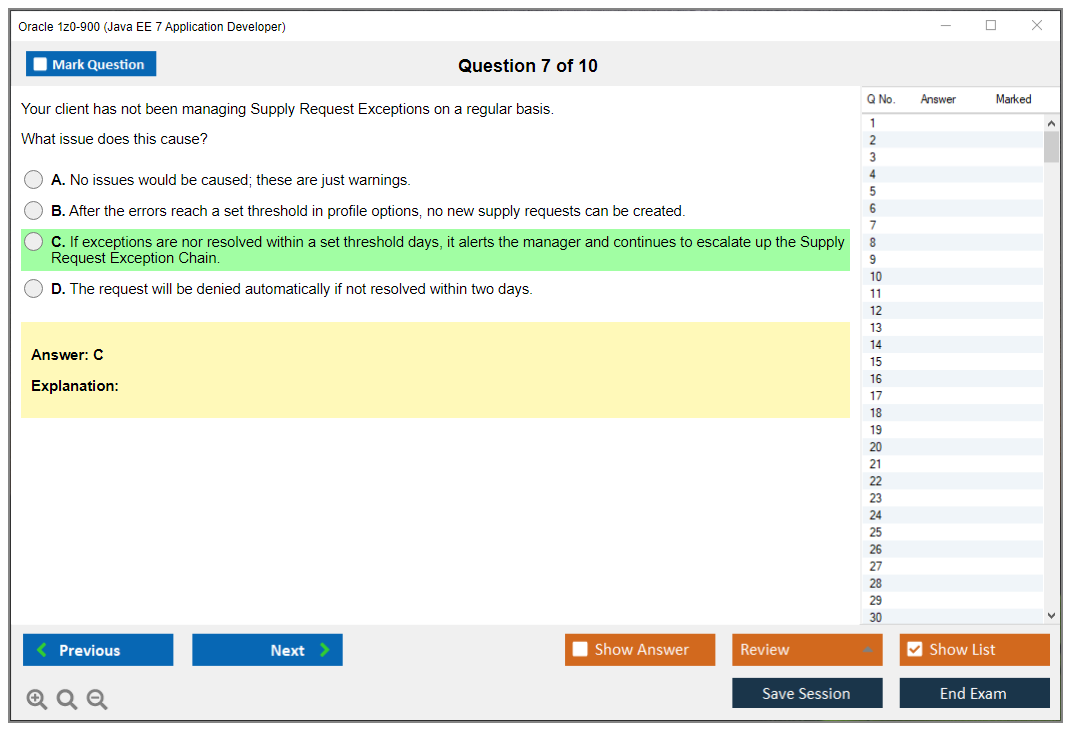Screen dimensions: 1075x735
Task: Switch to the Marked column header
Action: click(1013, 99)
